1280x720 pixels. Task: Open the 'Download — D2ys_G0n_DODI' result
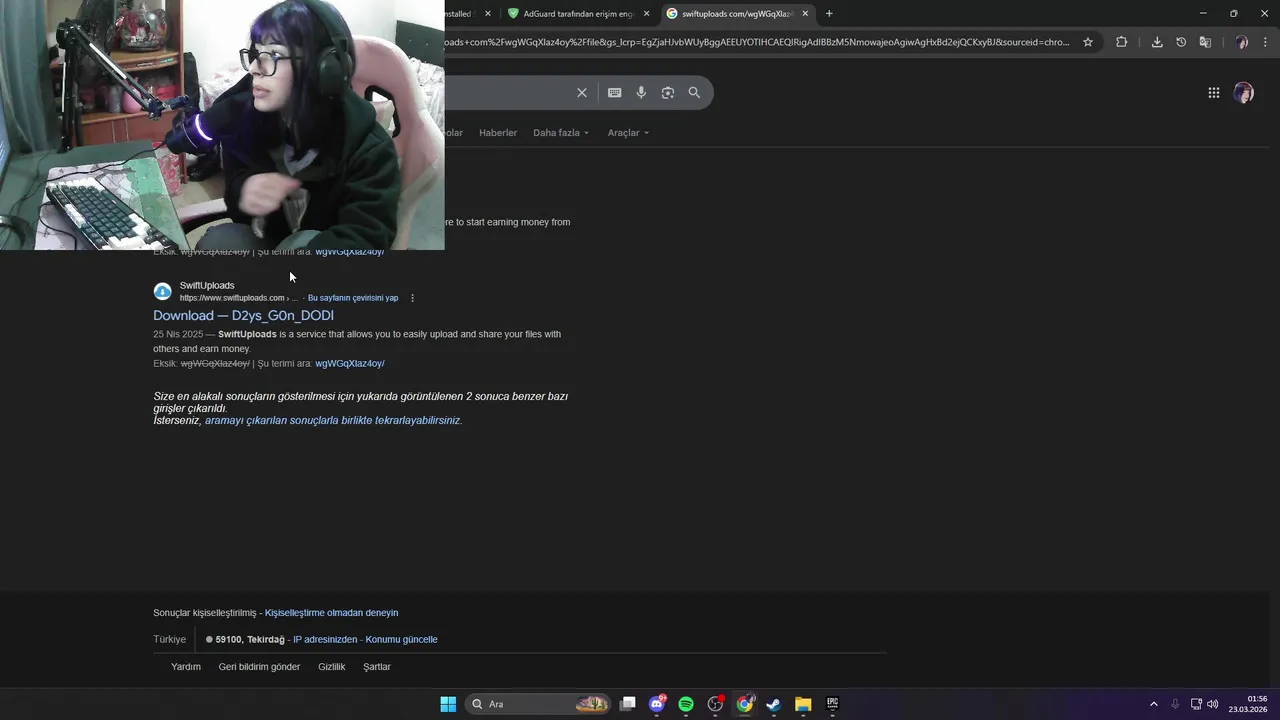tap(243, 316)
